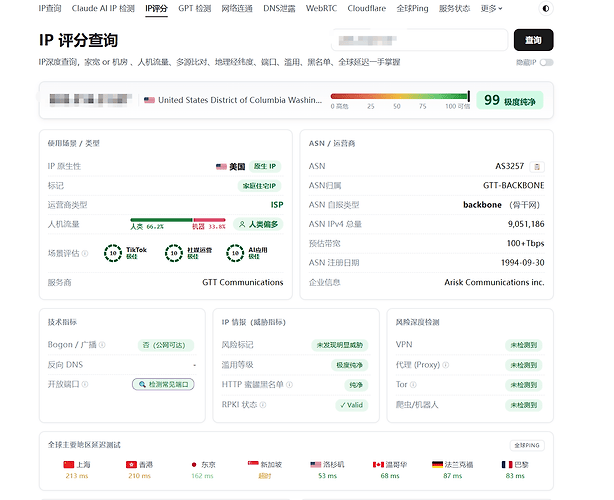Click the 99 极度纯净 score badge
The height and width of the screenshot is (500, 614).
509,100
